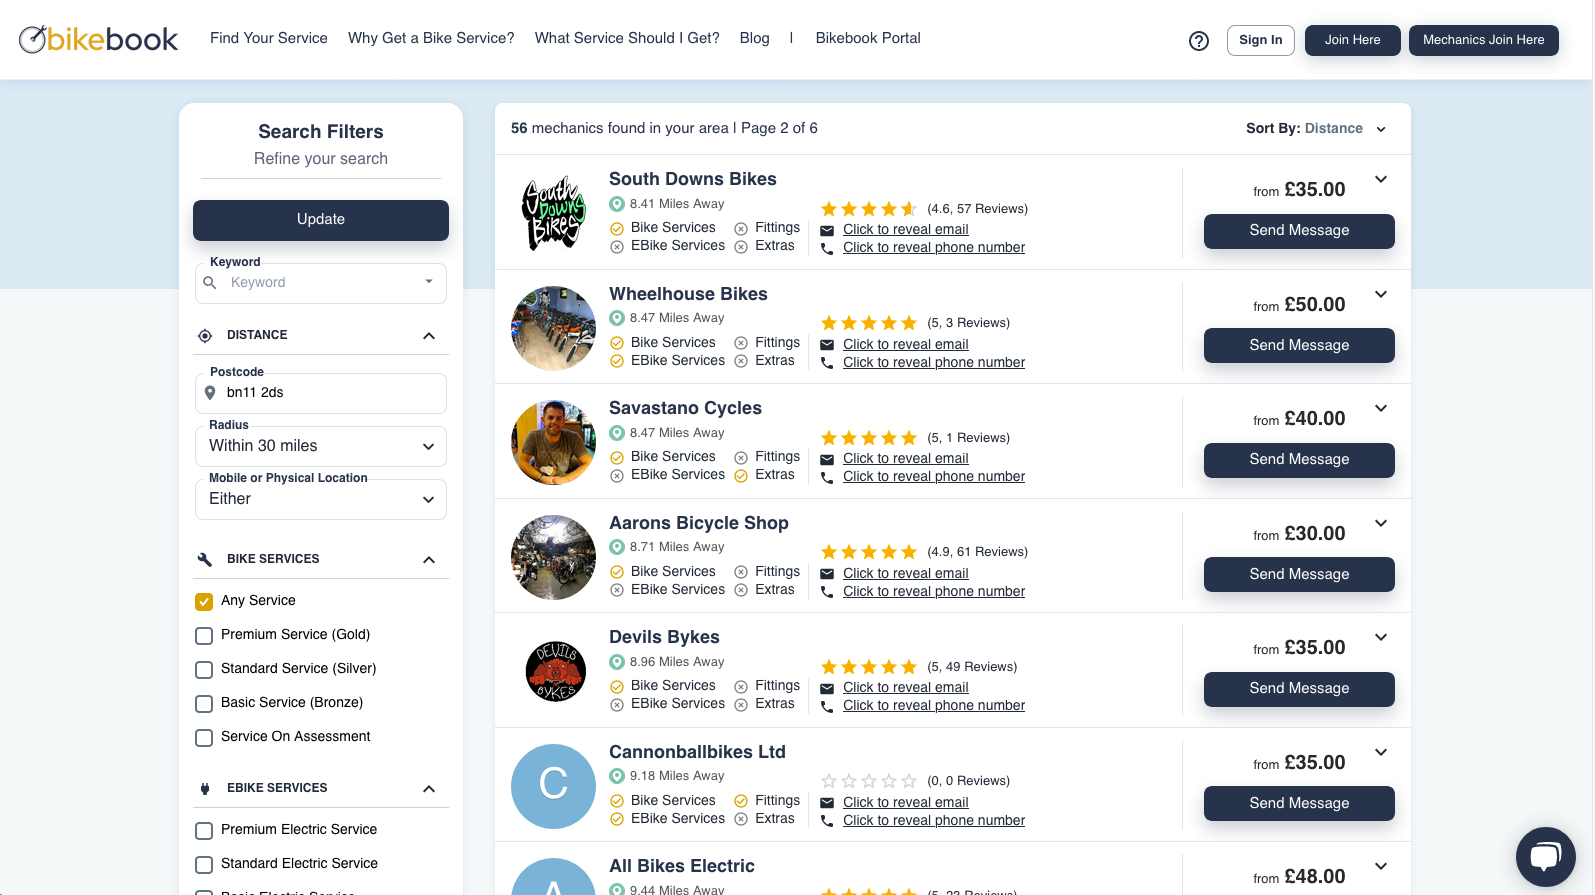
Task: Click the South Downs Bikes logo
Action: click(x=553, y=213)
